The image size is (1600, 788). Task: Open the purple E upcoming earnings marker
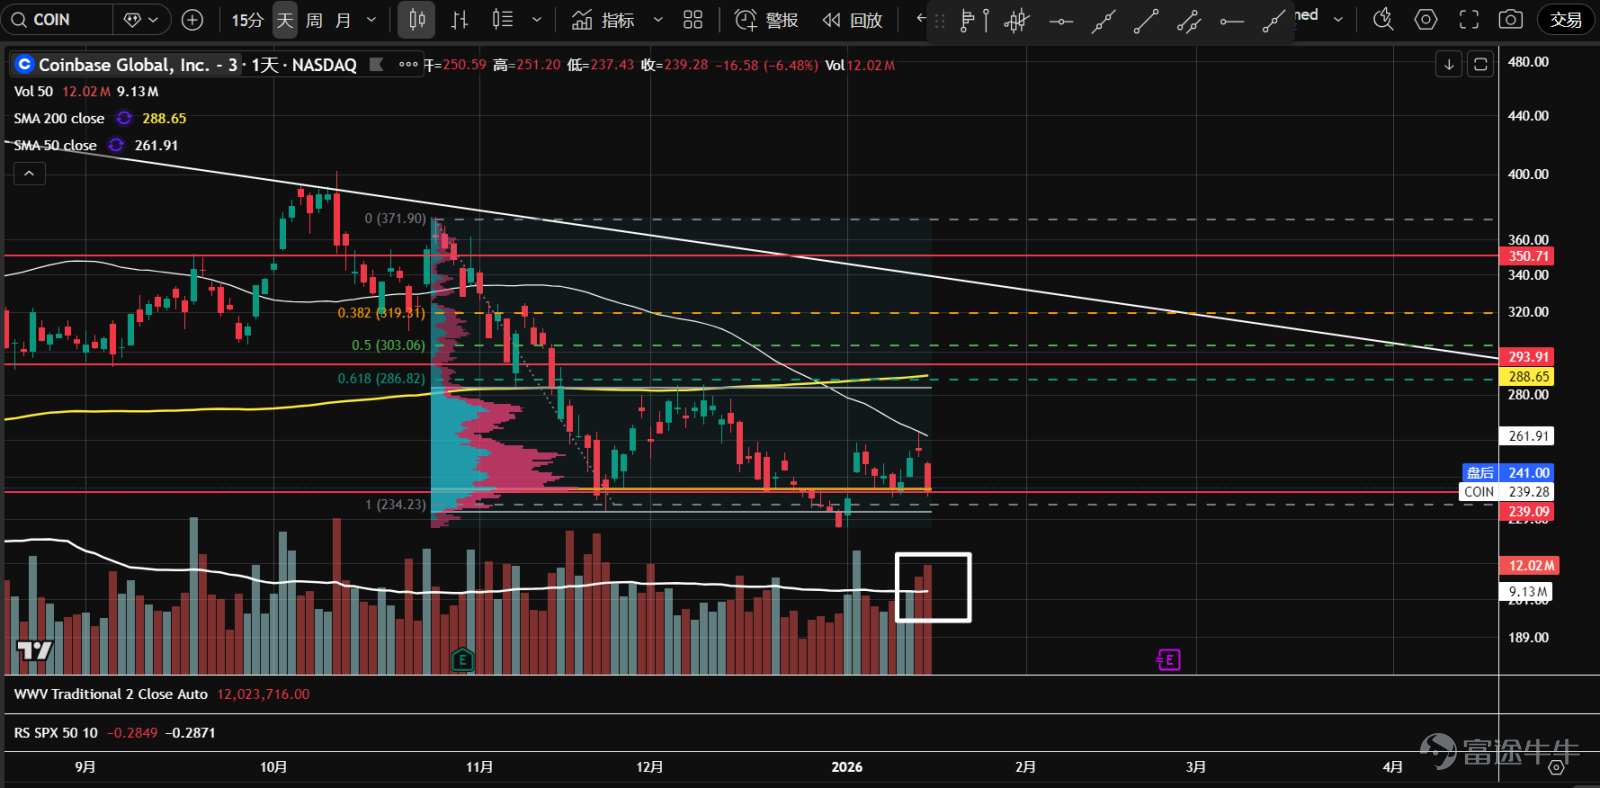(x=1168, y=660)
